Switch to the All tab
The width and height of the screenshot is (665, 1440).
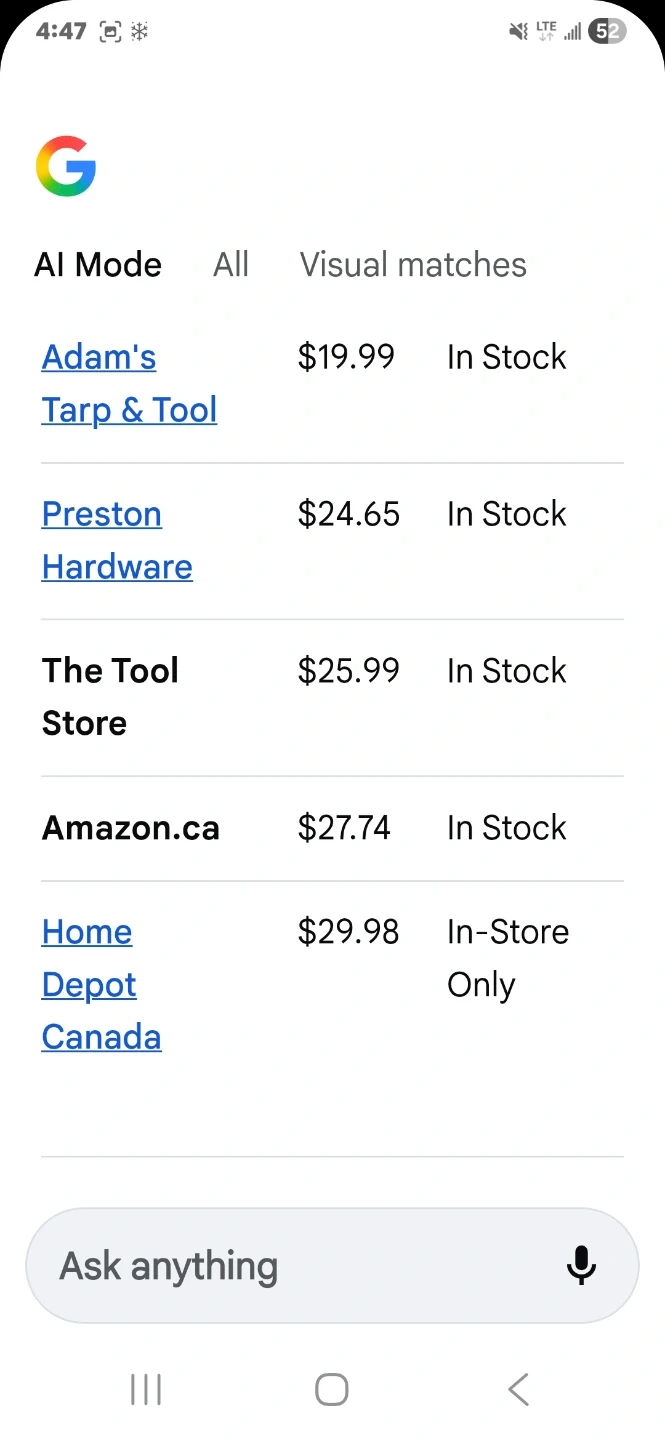click(231, 265)
